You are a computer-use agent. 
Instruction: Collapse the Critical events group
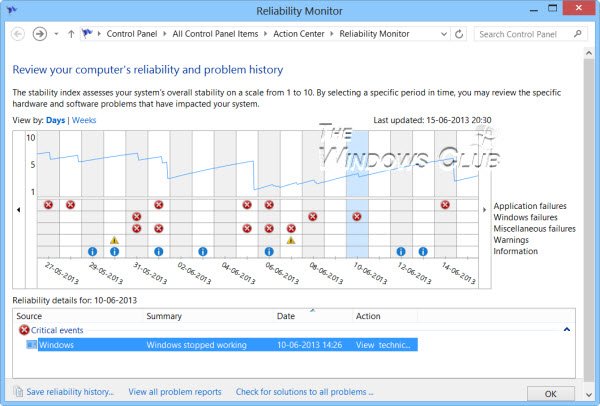point(567,329)
